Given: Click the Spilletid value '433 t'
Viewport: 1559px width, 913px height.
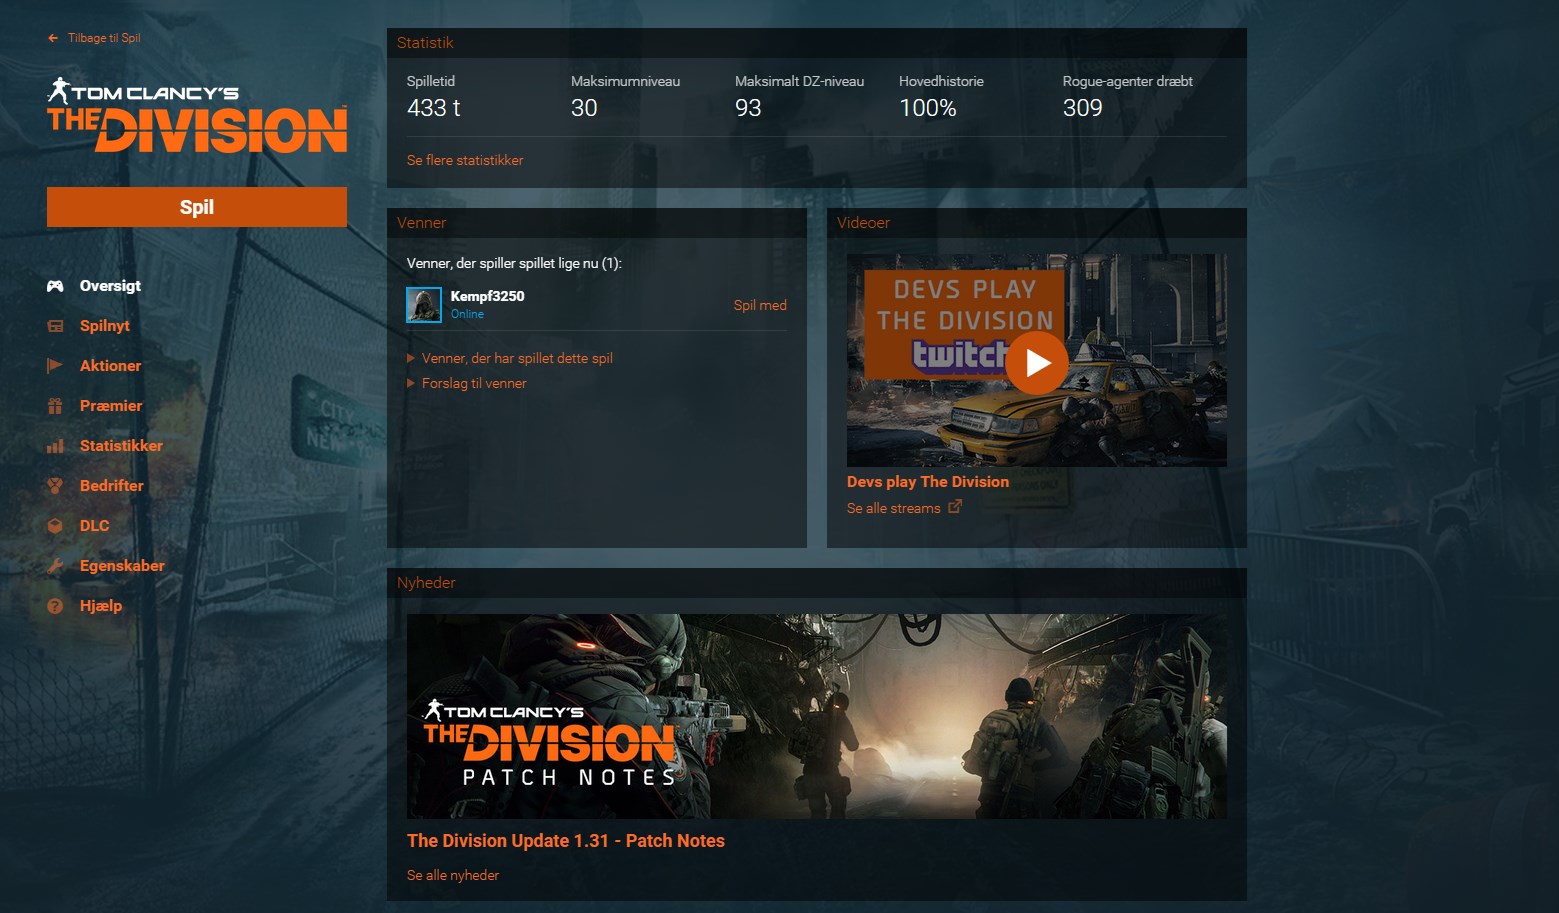Looking at the screenshot, I should pyautogui.click(x=434, y=108).
